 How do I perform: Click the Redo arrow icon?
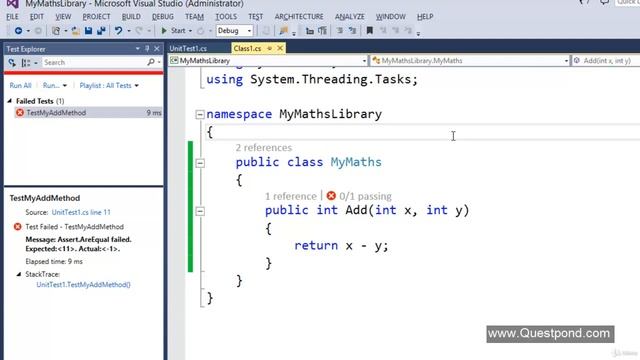(x=139, y=31)
